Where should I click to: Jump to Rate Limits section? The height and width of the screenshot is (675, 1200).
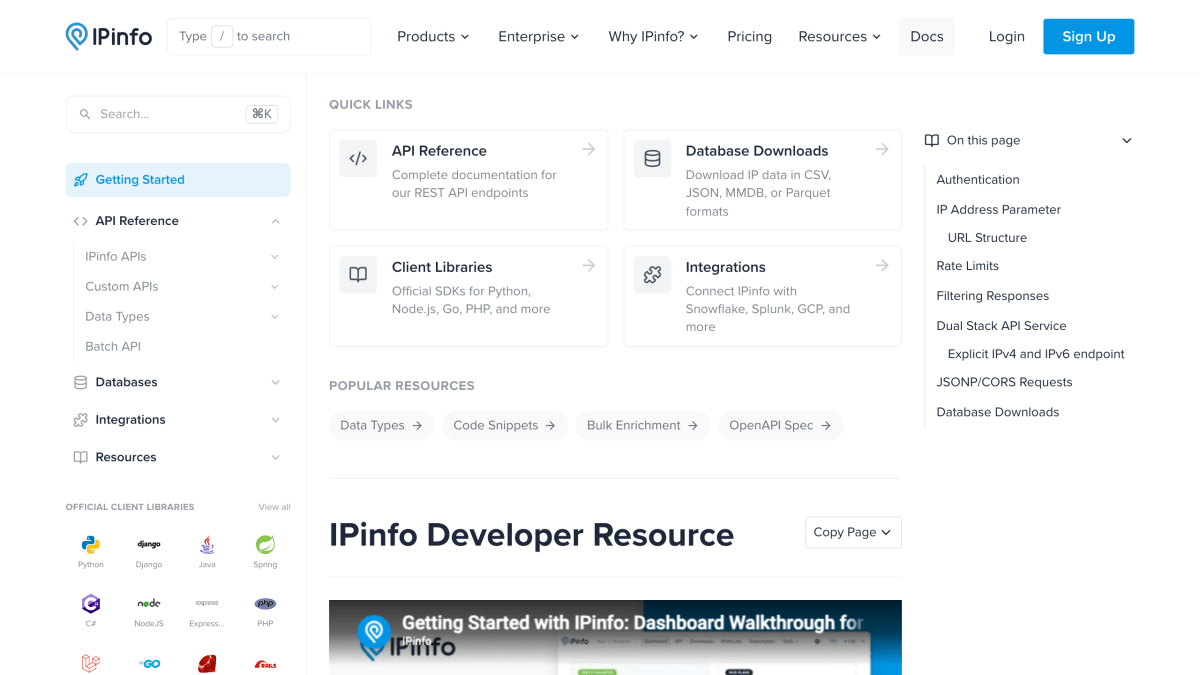(x=967, y=266)
